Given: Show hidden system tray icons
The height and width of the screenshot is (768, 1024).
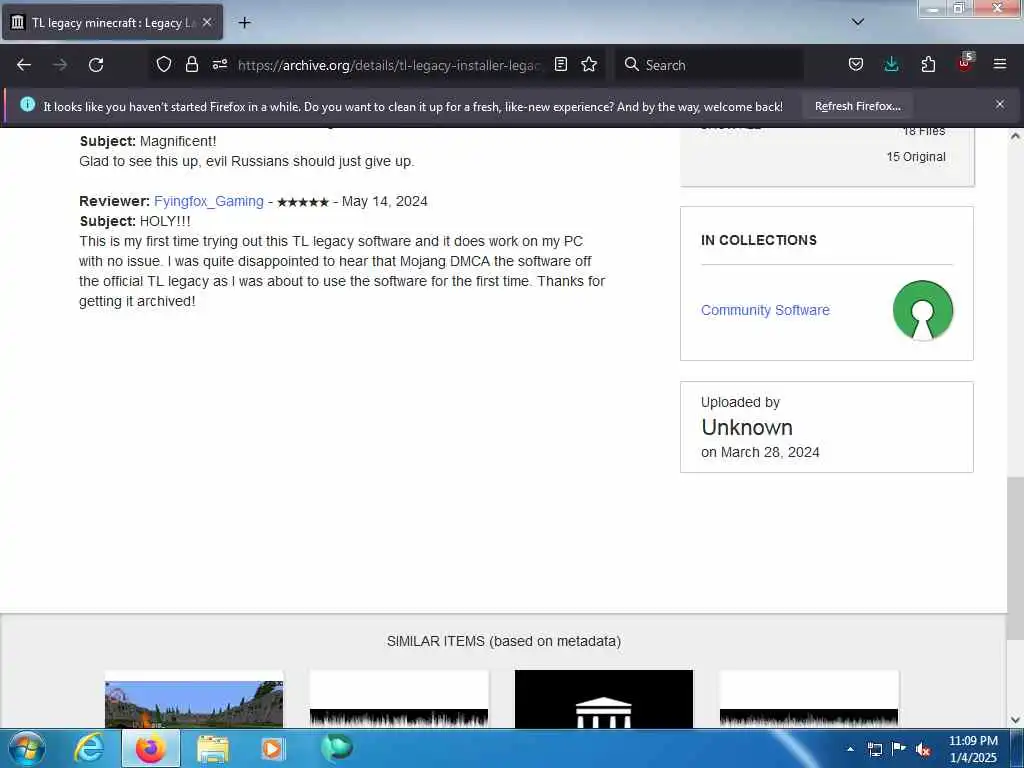Looking at the screenshot, I should pyautogui.click(x=850, y=749).
